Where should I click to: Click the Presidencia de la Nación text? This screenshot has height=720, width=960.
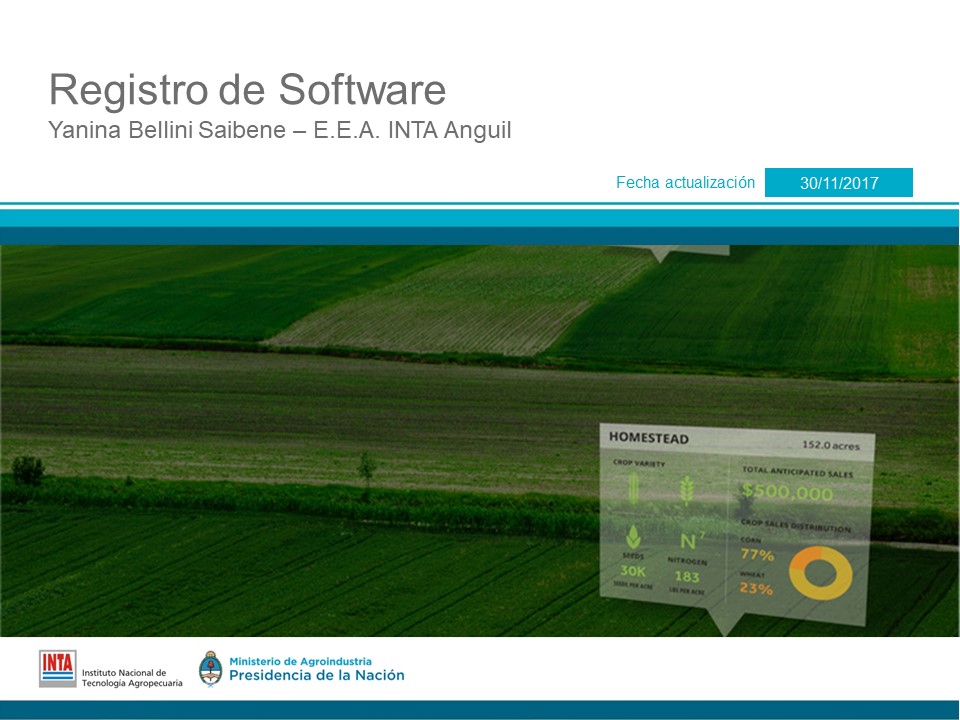[317, 675]
